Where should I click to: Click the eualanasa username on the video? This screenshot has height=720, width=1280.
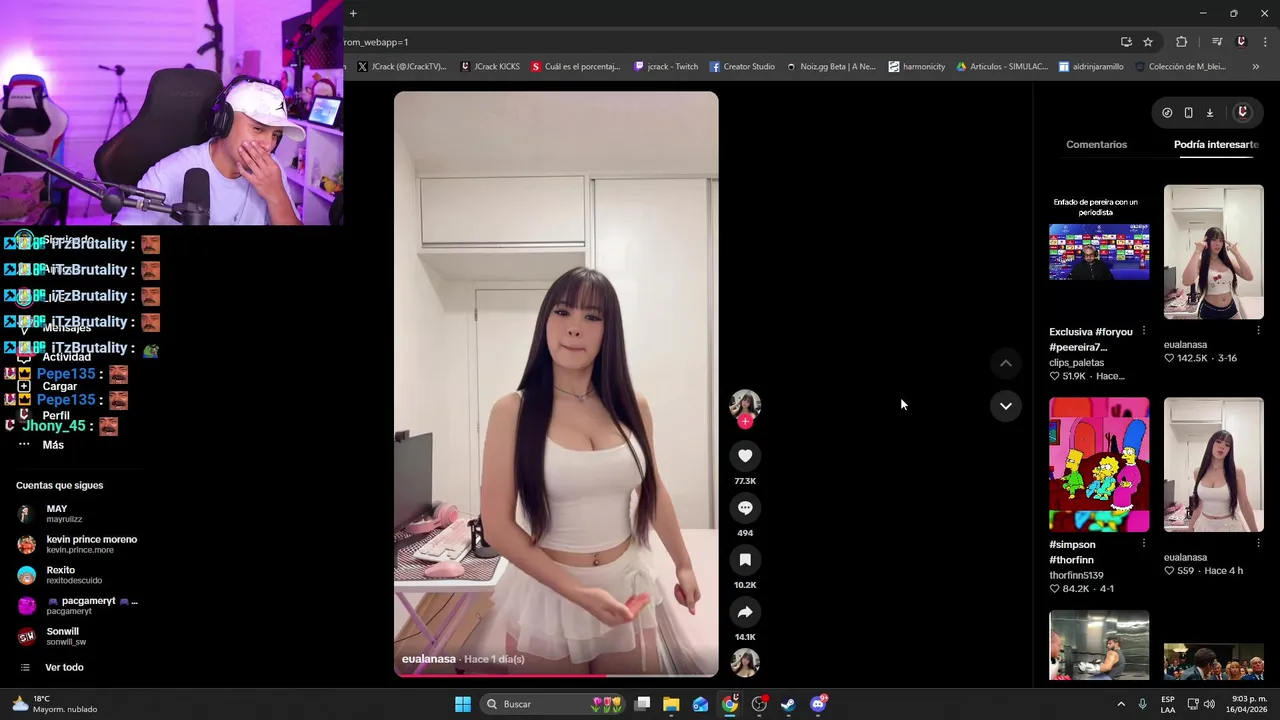tap(429, 659)
